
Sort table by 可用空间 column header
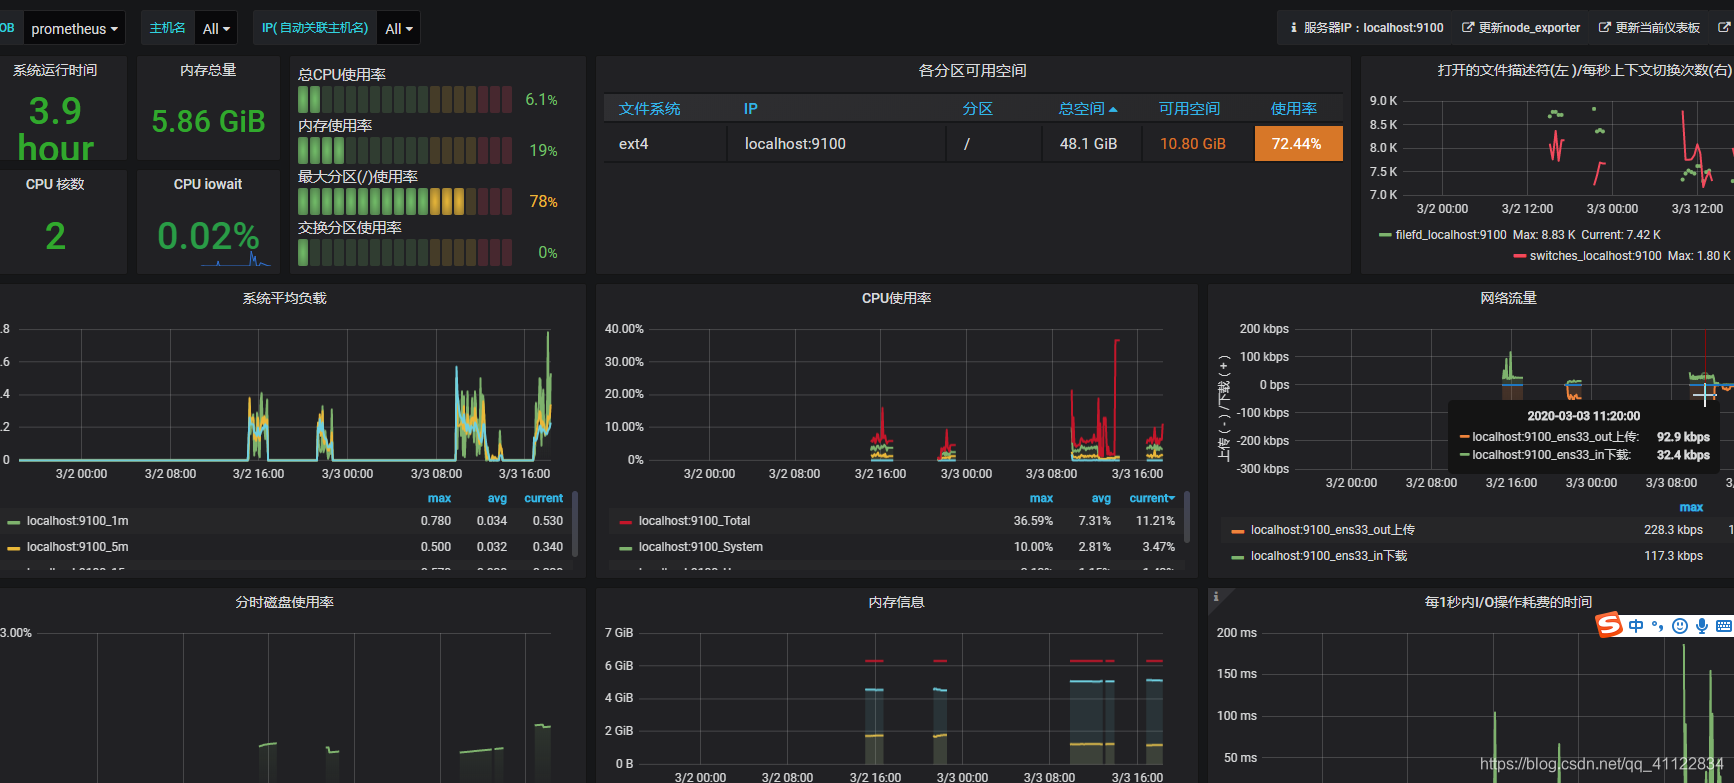tap(1190, 109)
